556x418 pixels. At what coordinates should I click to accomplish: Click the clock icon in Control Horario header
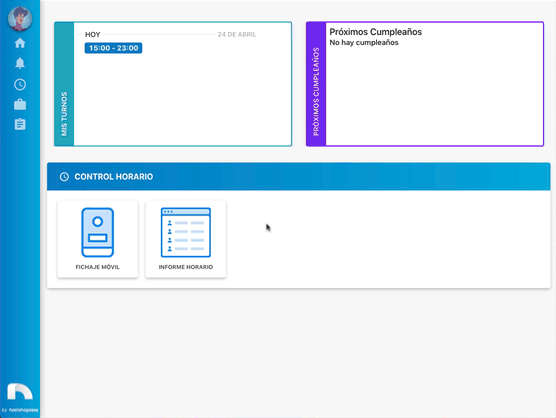[x=64, y=177]
